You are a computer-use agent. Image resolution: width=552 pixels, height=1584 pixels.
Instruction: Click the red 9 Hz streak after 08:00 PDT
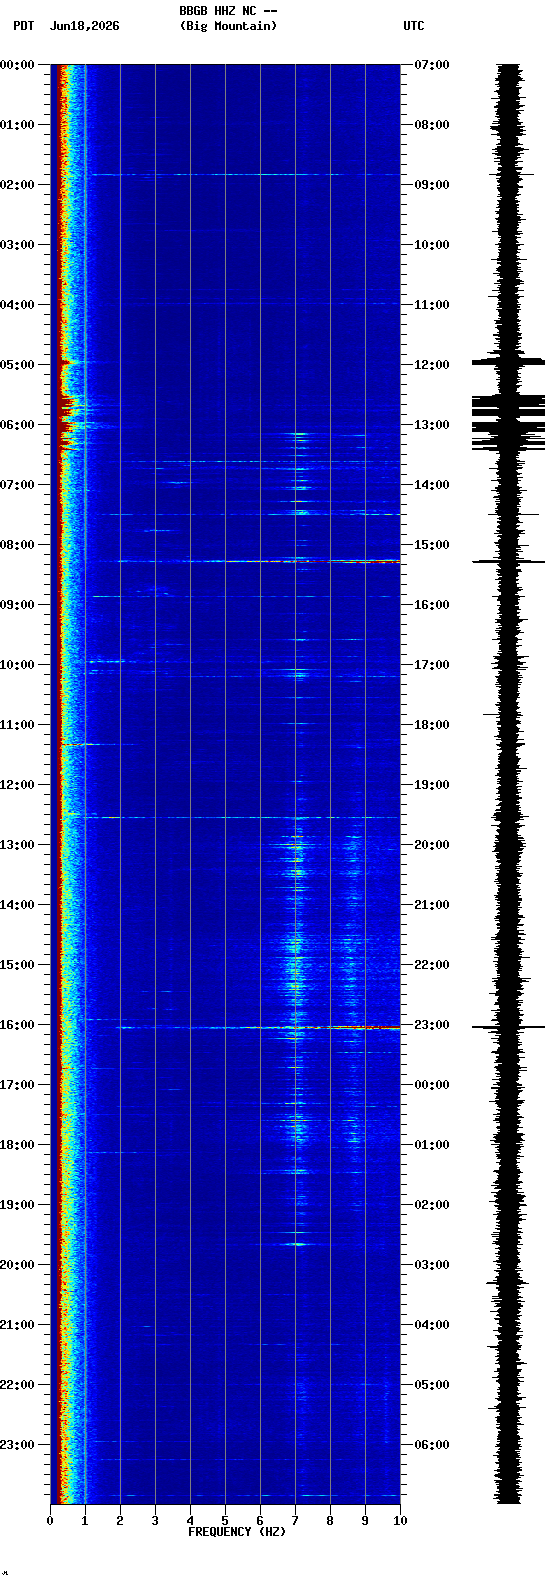(x=367, y=561)
